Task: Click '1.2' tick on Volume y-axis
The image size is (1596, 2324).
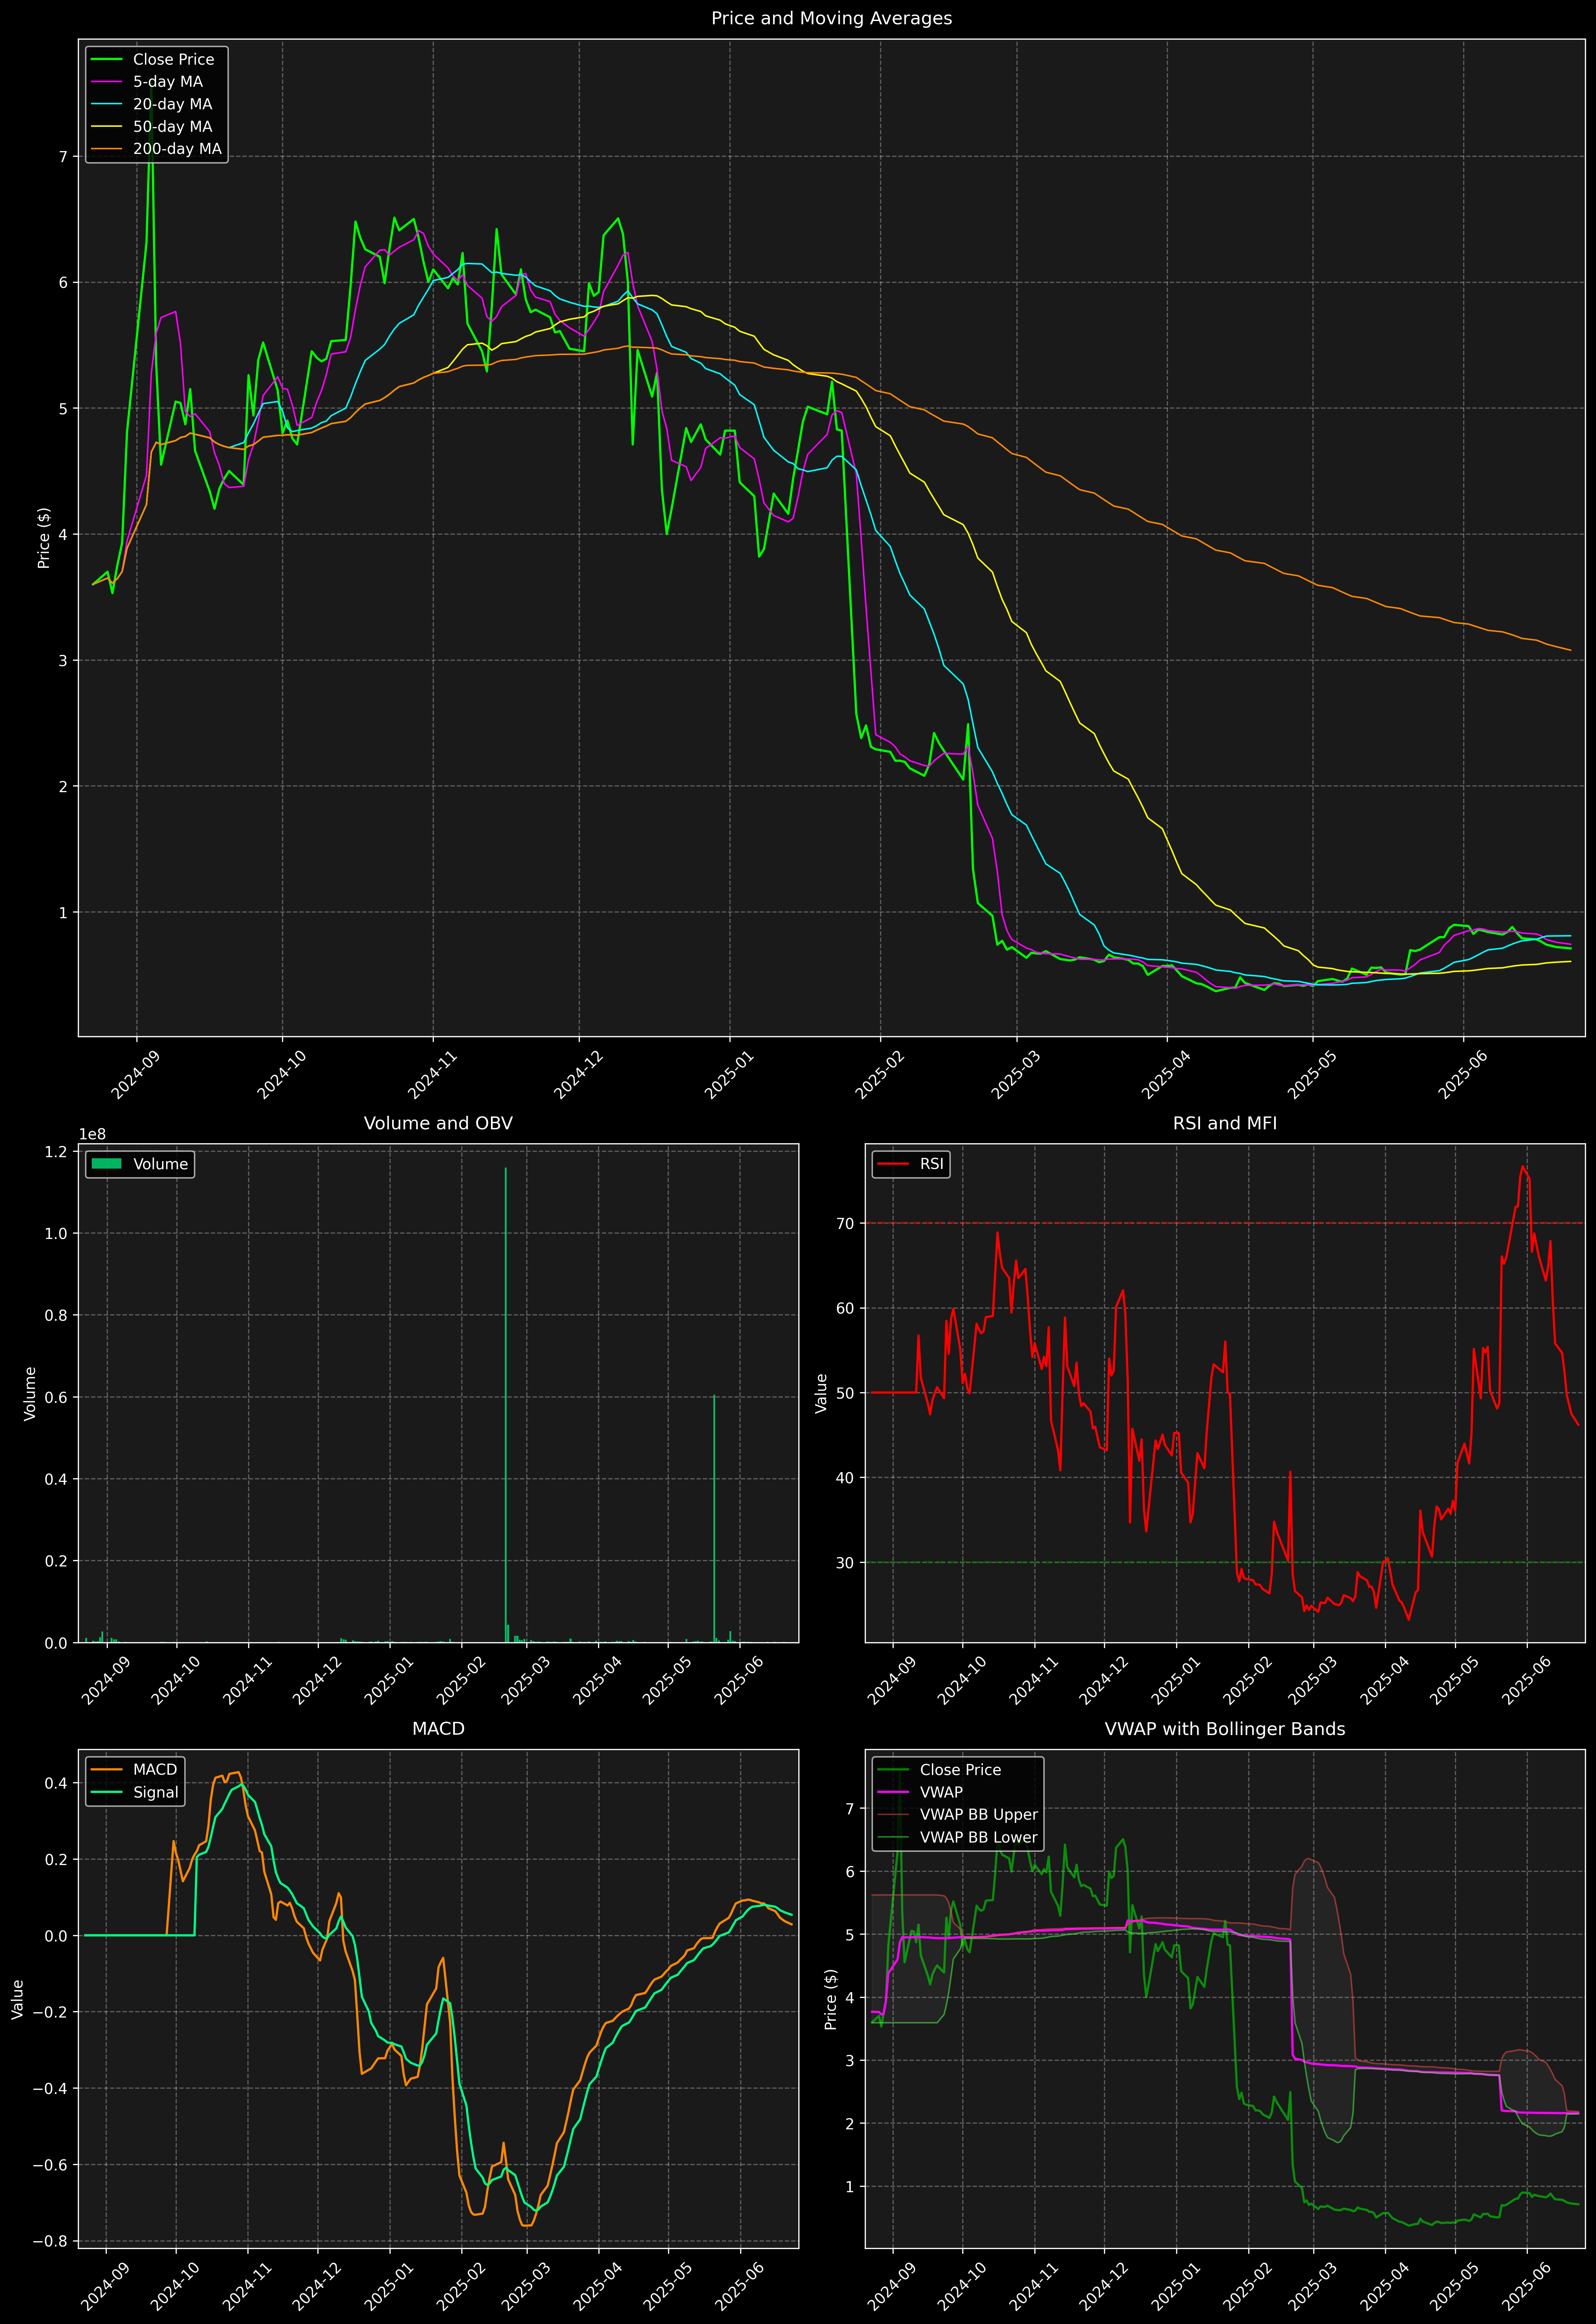Action: tap(56, 1152)
